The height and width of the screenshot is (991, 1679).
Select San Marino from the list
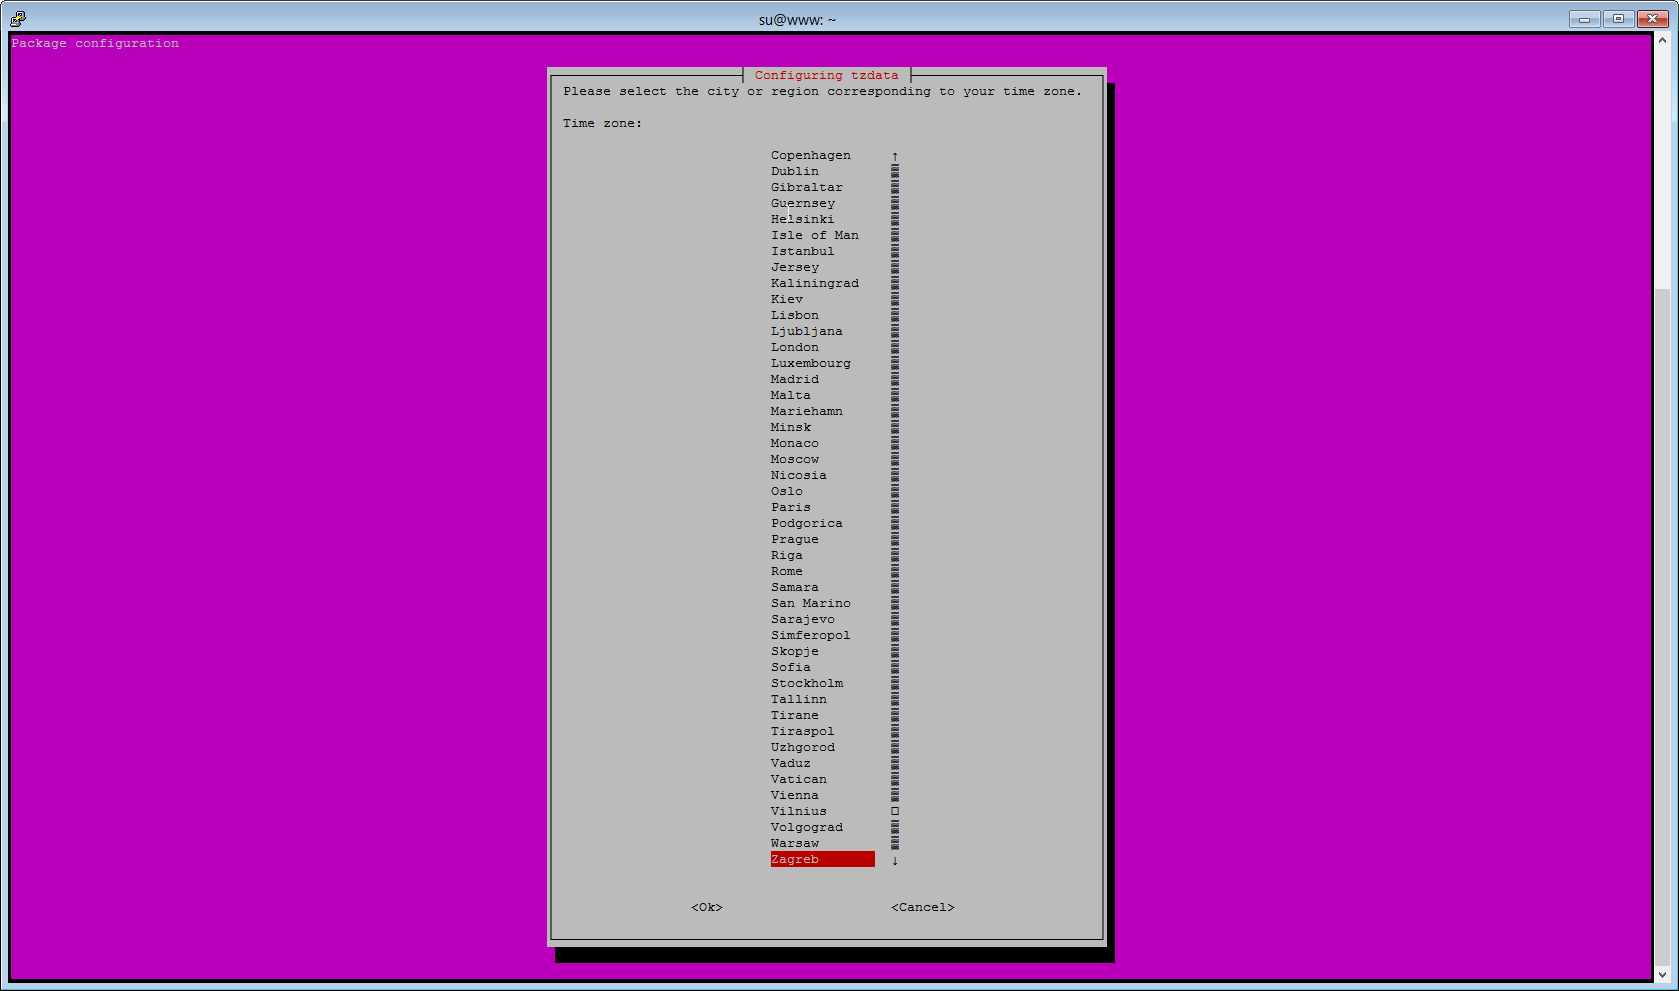(811, 603)
